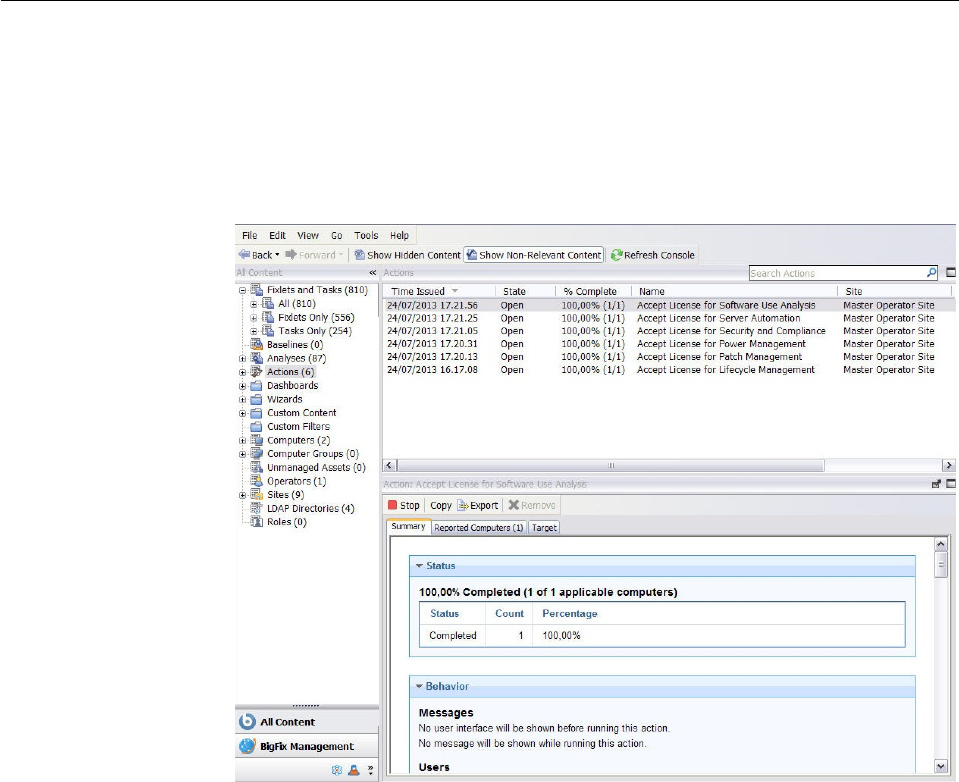The height and width of the screenshot is (782, 959).
Task: Open the Back history dropdown arrow
Action: (x=277, y=255)
